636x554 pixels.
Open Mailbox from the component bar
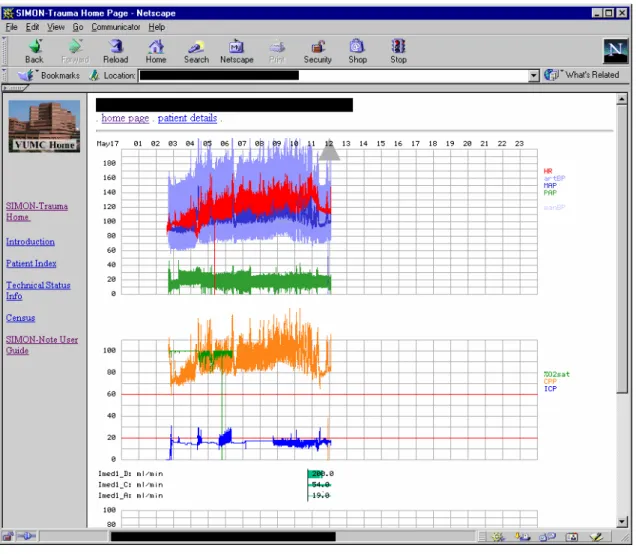coord(522,537)
